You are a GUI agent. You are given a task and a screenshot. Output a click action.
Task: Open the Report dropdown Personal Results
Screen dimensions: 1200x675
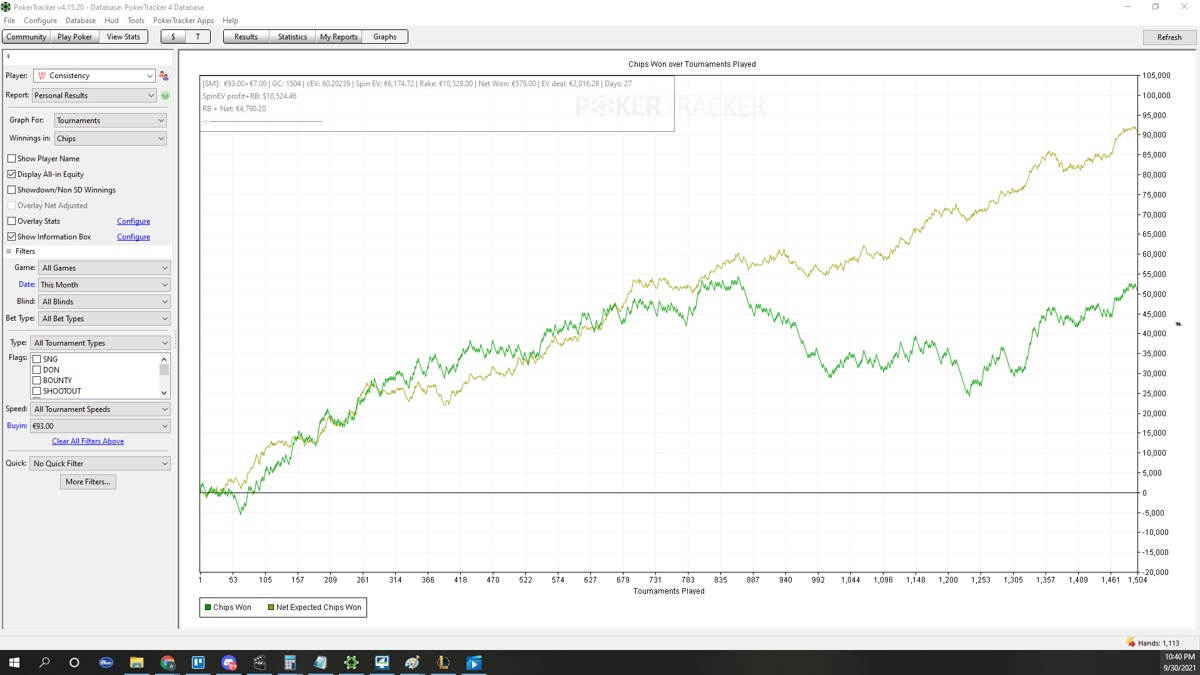[94, 96]
